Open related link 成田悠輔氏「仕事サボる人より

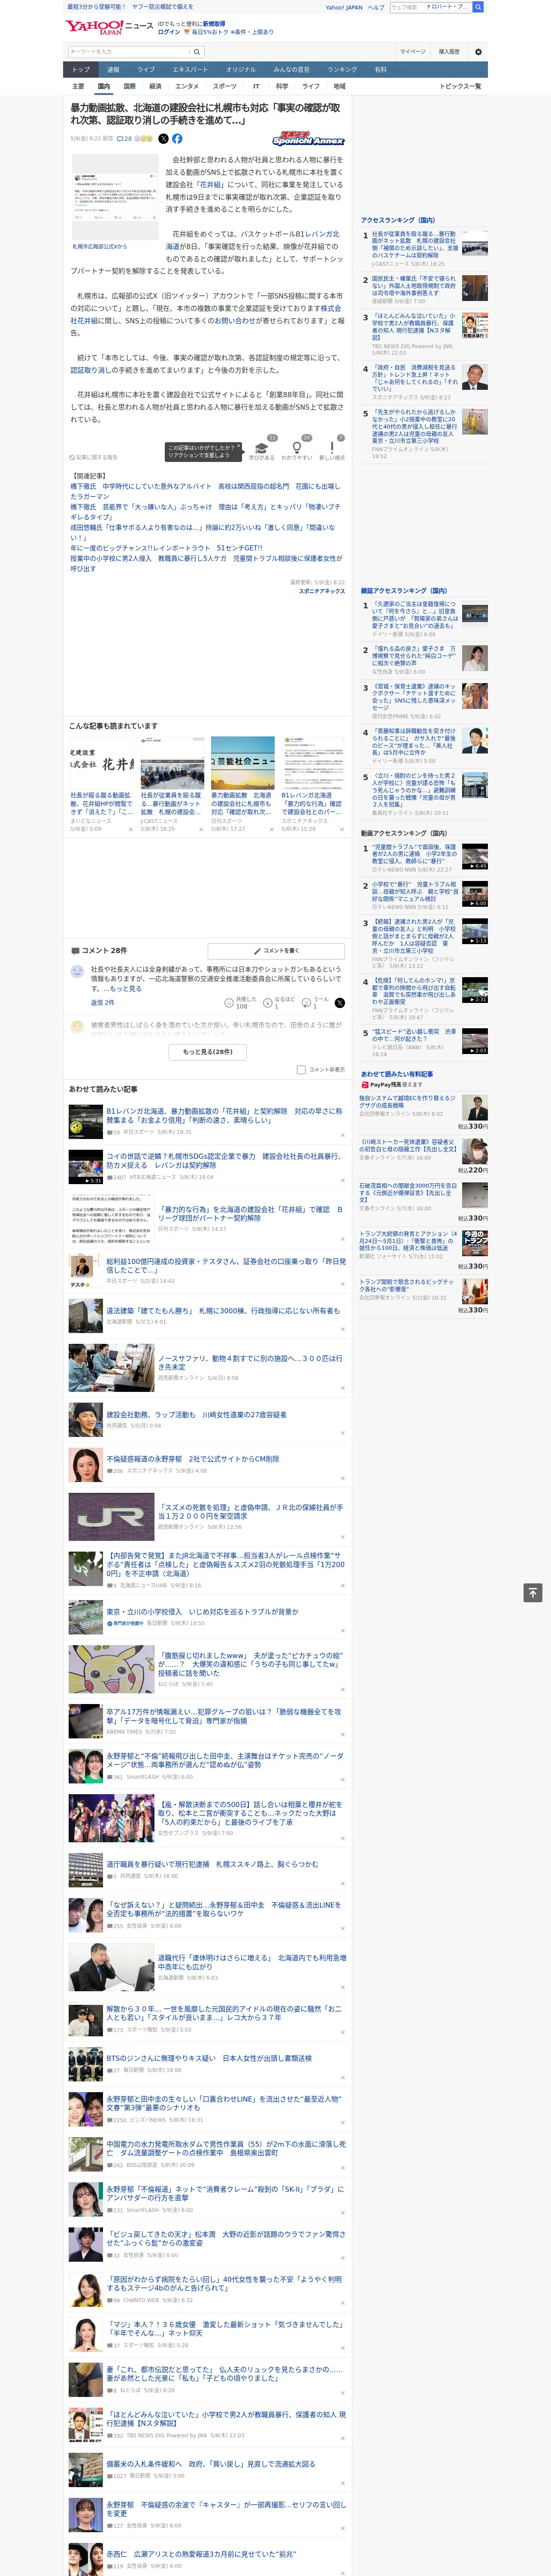(x=202, y=532)
